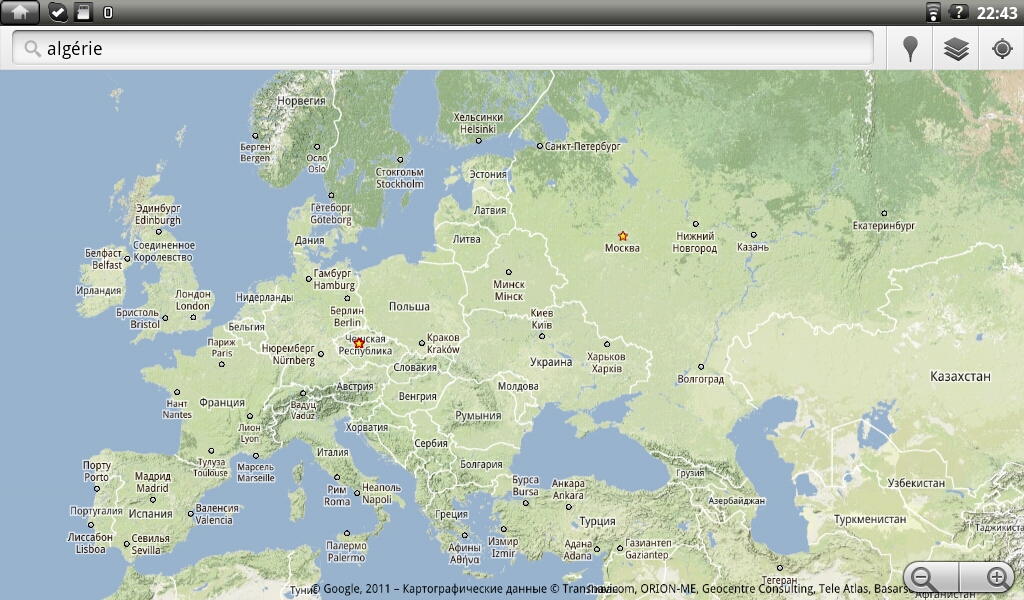Center map on my location
1024x600 pixels.
pos(1002,49)
